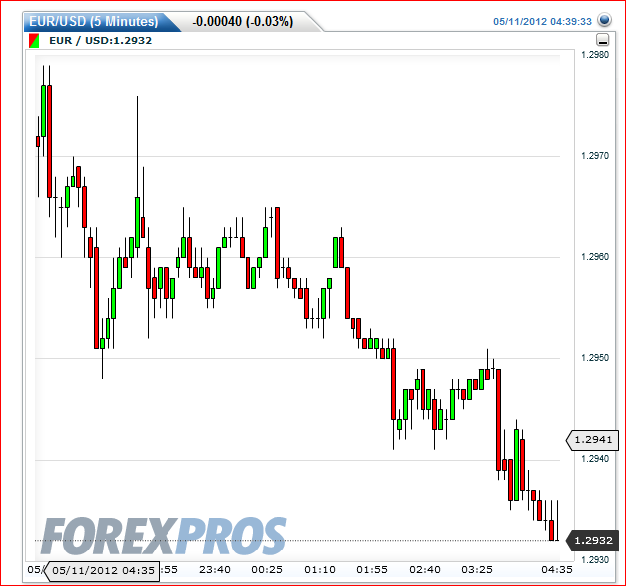Collapse the chart with the minimize icon

(602, 40)
